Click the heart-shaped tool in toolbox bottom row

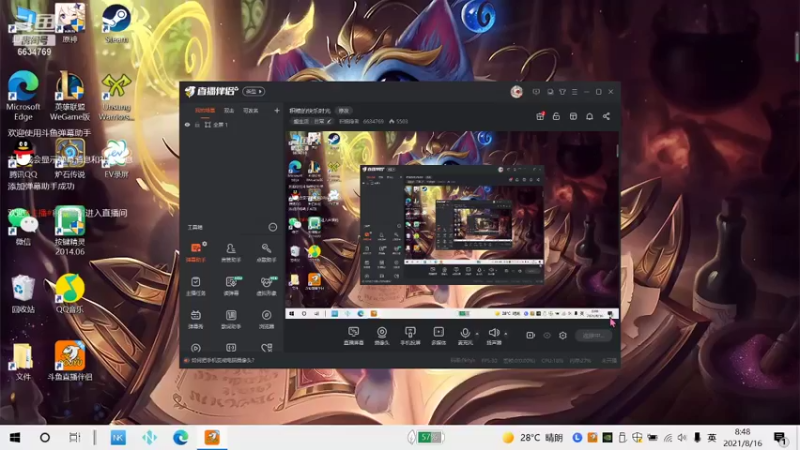pyautogui.click(x=266, y=348)
